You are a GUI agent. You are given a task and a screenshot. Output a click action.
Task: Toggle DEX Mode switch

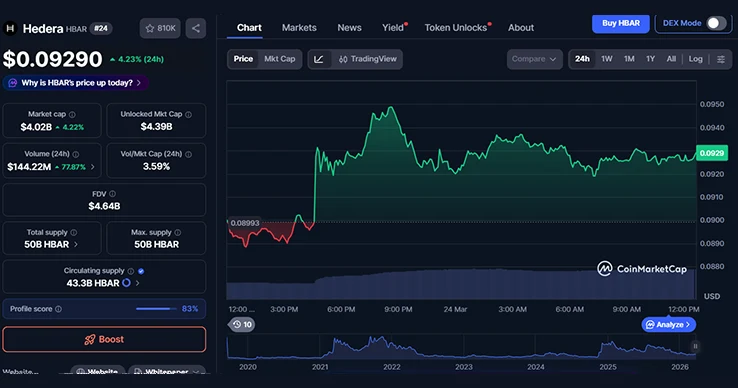click(716, 23)
